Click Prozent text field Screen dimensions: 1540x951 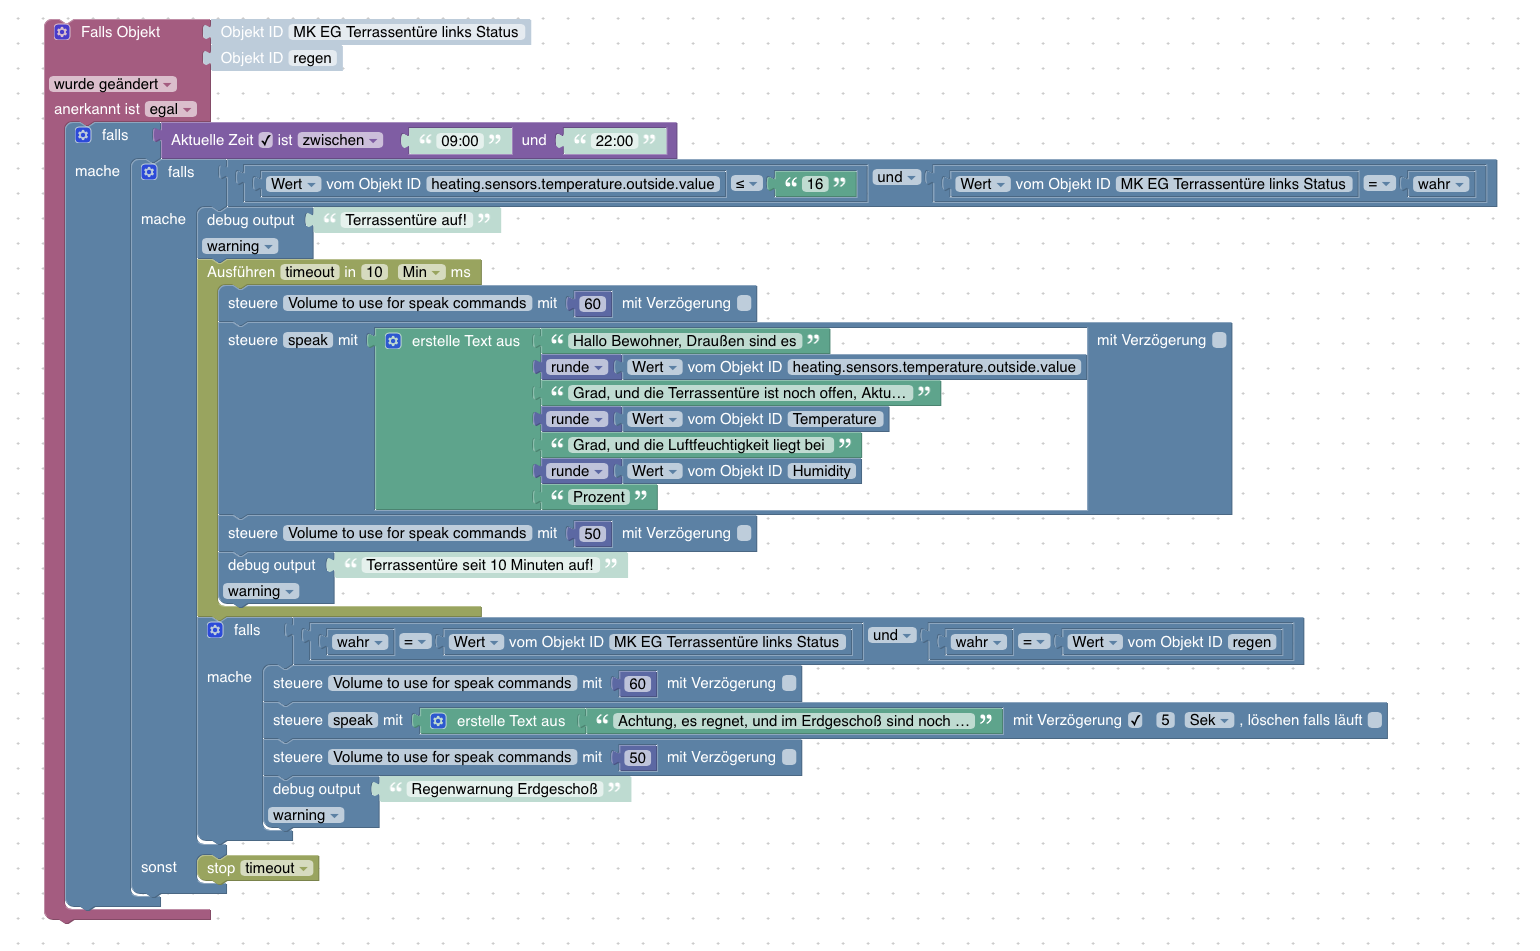tap(599, 497)
